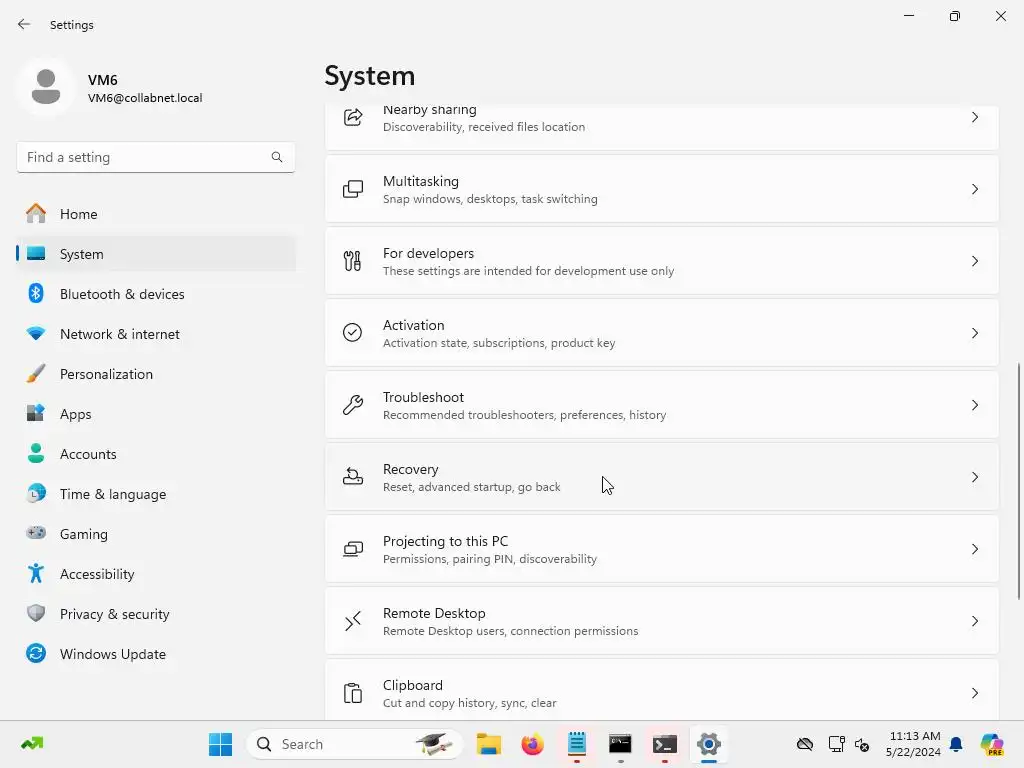This screenshot has height=768, width=1024.
Task: Click the Privacy & security shield icon
Action: click(36, 613)
